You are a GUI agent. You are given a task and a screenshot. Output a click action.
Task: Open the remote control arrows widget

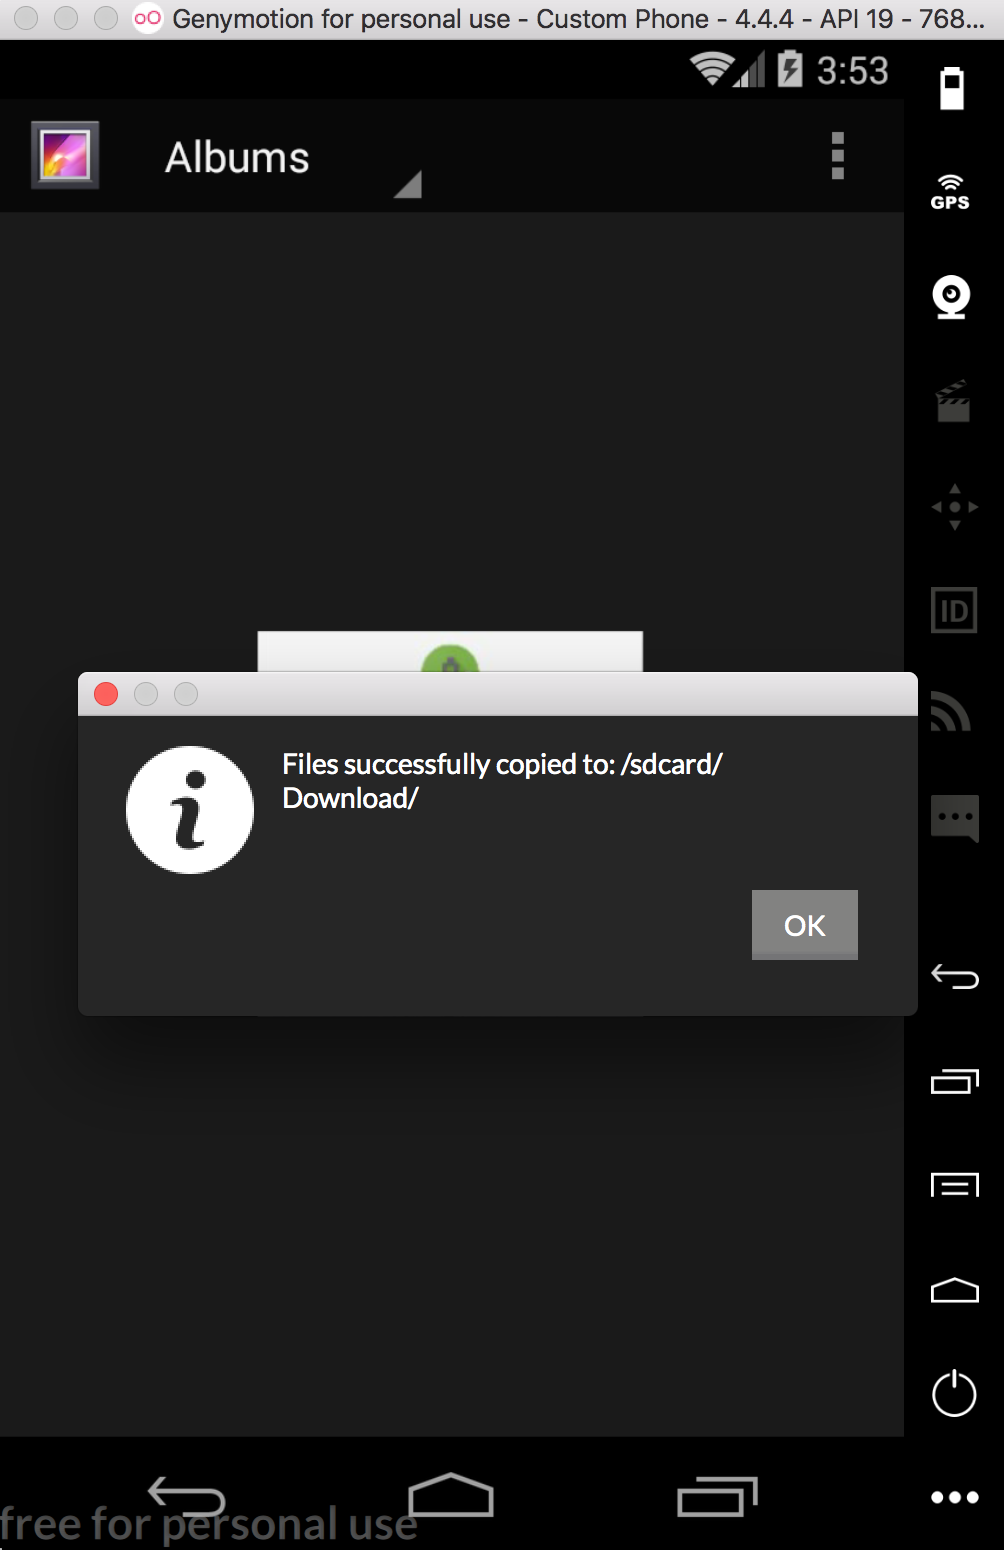955,507
